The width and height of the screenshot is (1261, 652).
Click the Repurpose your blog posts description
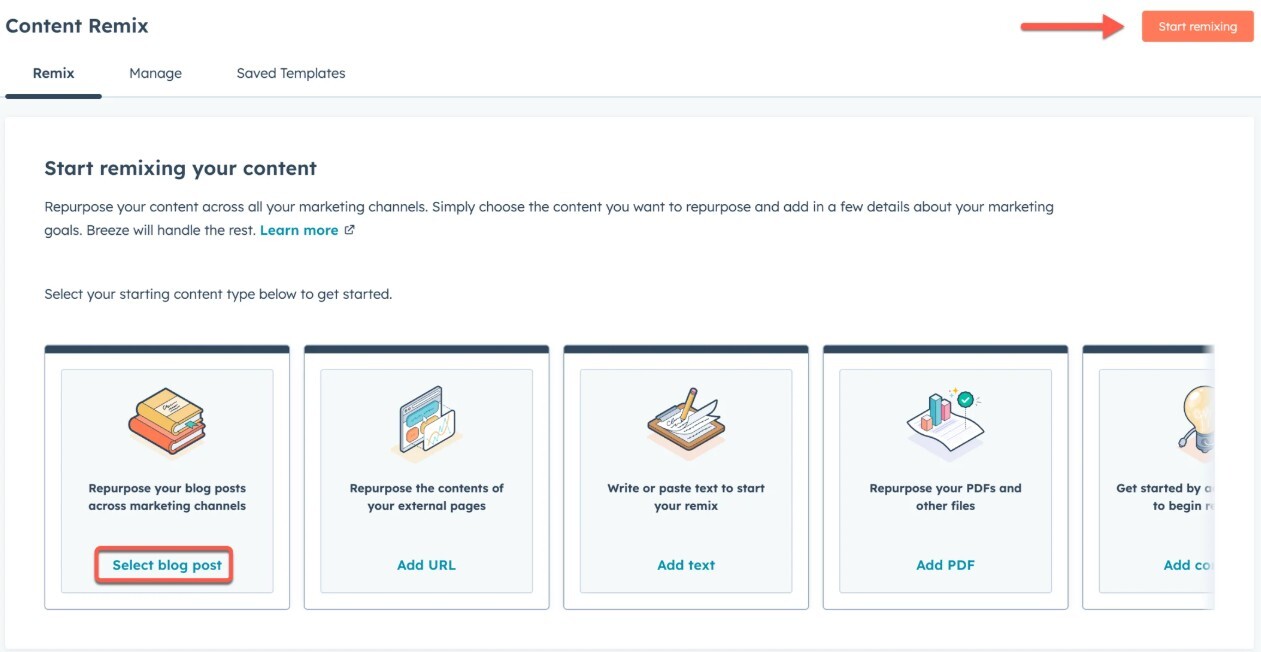click(167, 497)
